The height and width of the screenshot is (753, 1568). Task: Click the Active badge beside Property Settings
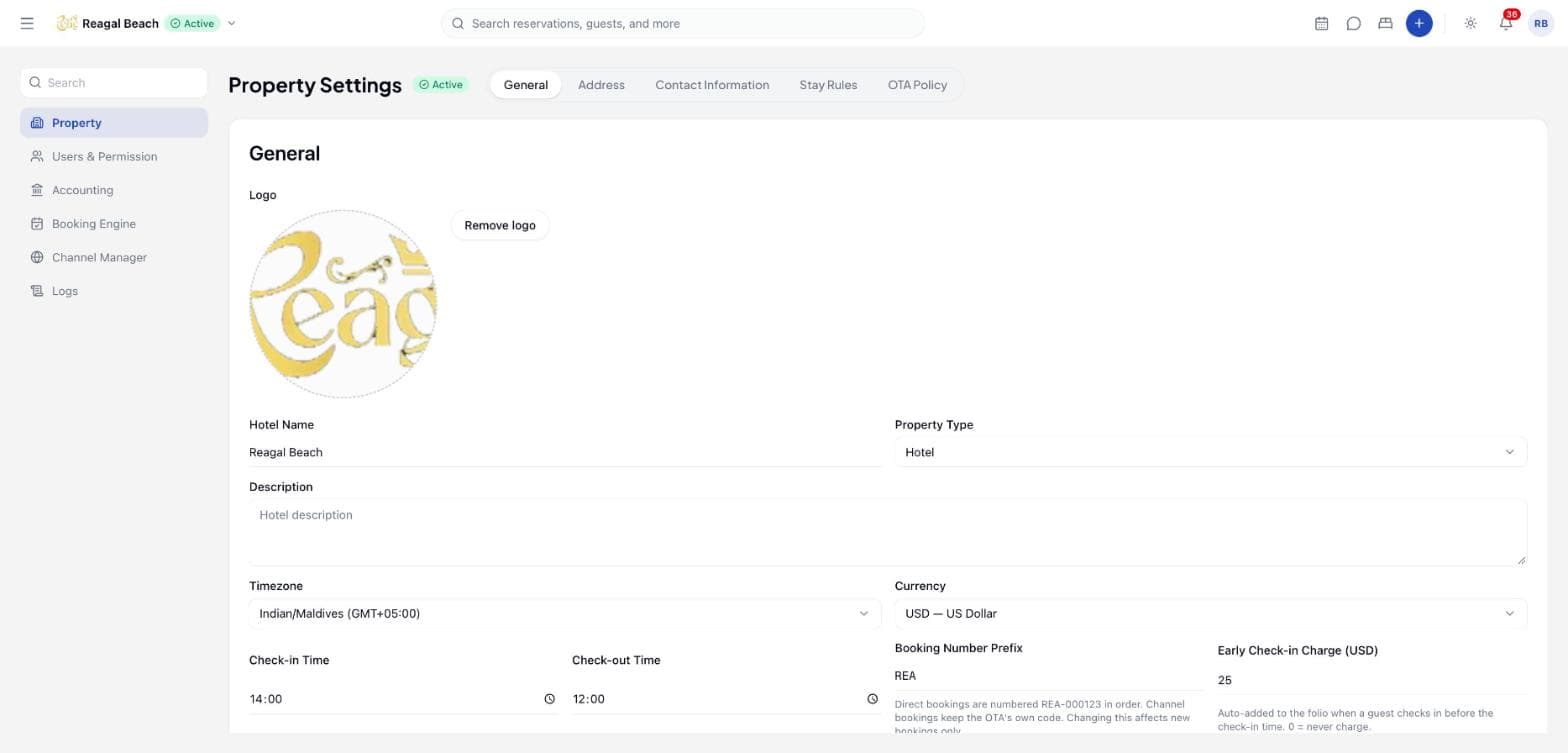pos(441,85)
